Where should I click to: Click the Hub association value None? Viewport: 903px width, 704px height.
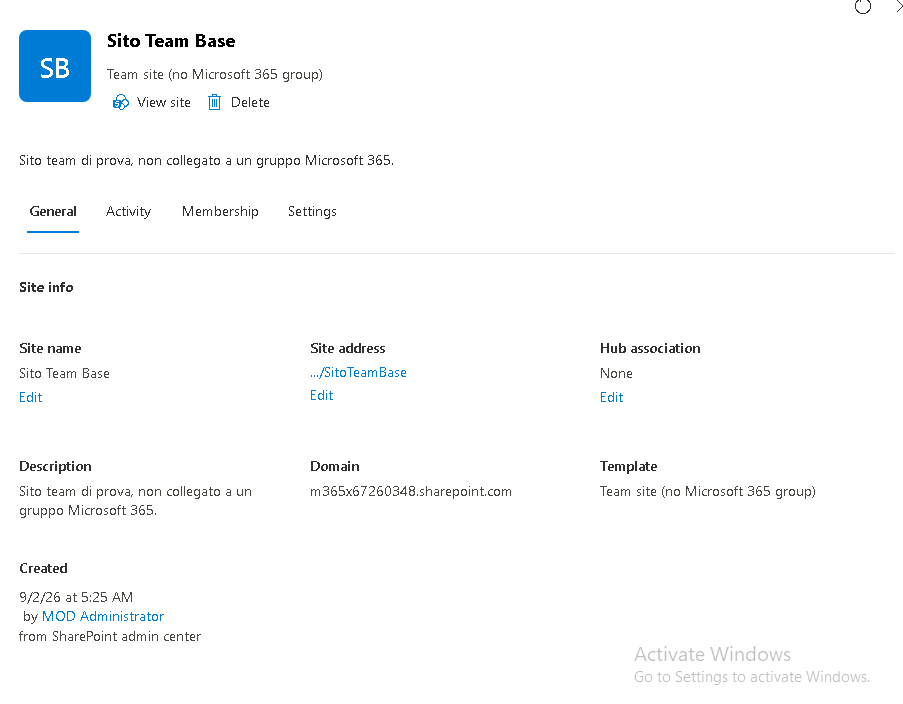coord(616,373)
